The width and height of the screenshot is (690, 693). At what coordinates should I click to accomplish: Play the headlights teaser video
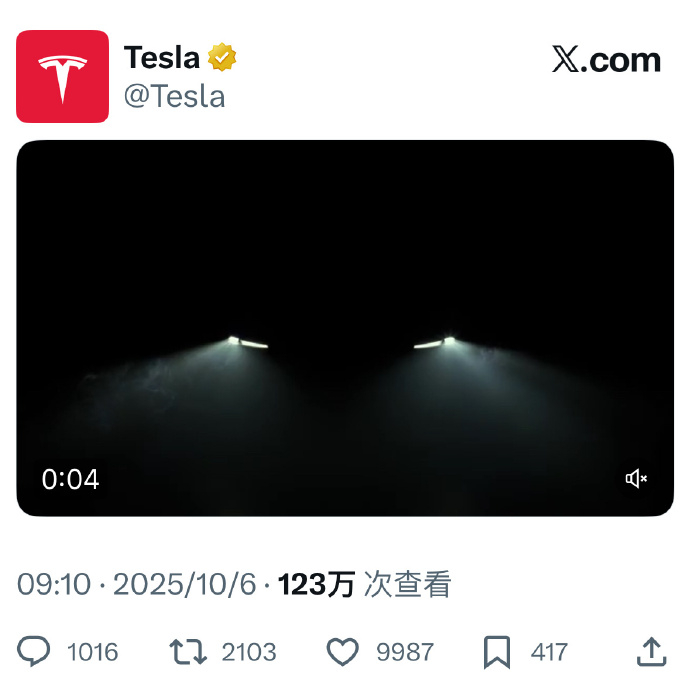345,328
